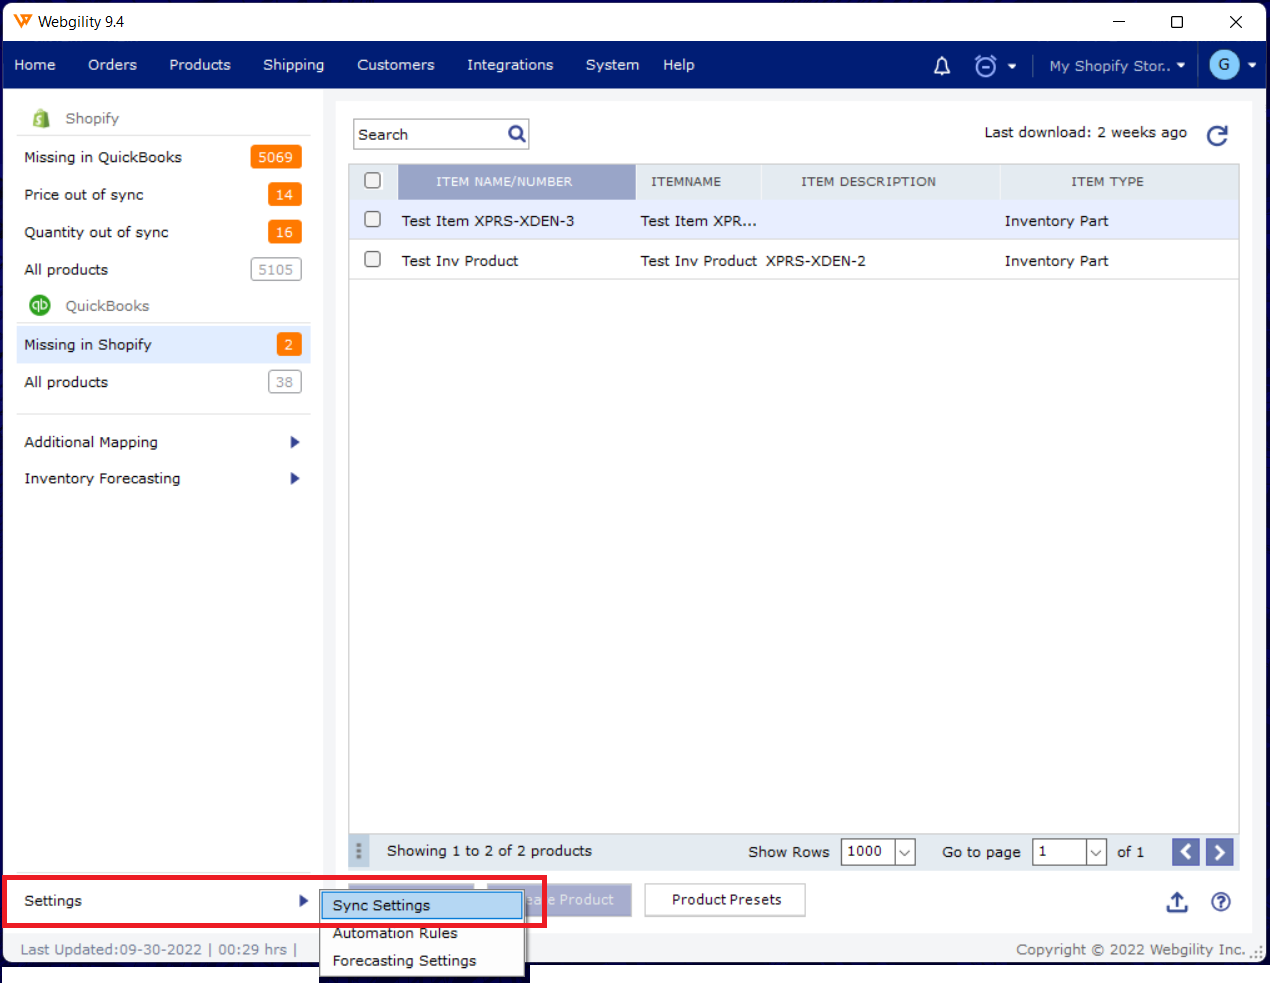Expand the user account dropdown arrow
The width and height of the screenshot is (1270, 983).
click(x=1252, y=66)
